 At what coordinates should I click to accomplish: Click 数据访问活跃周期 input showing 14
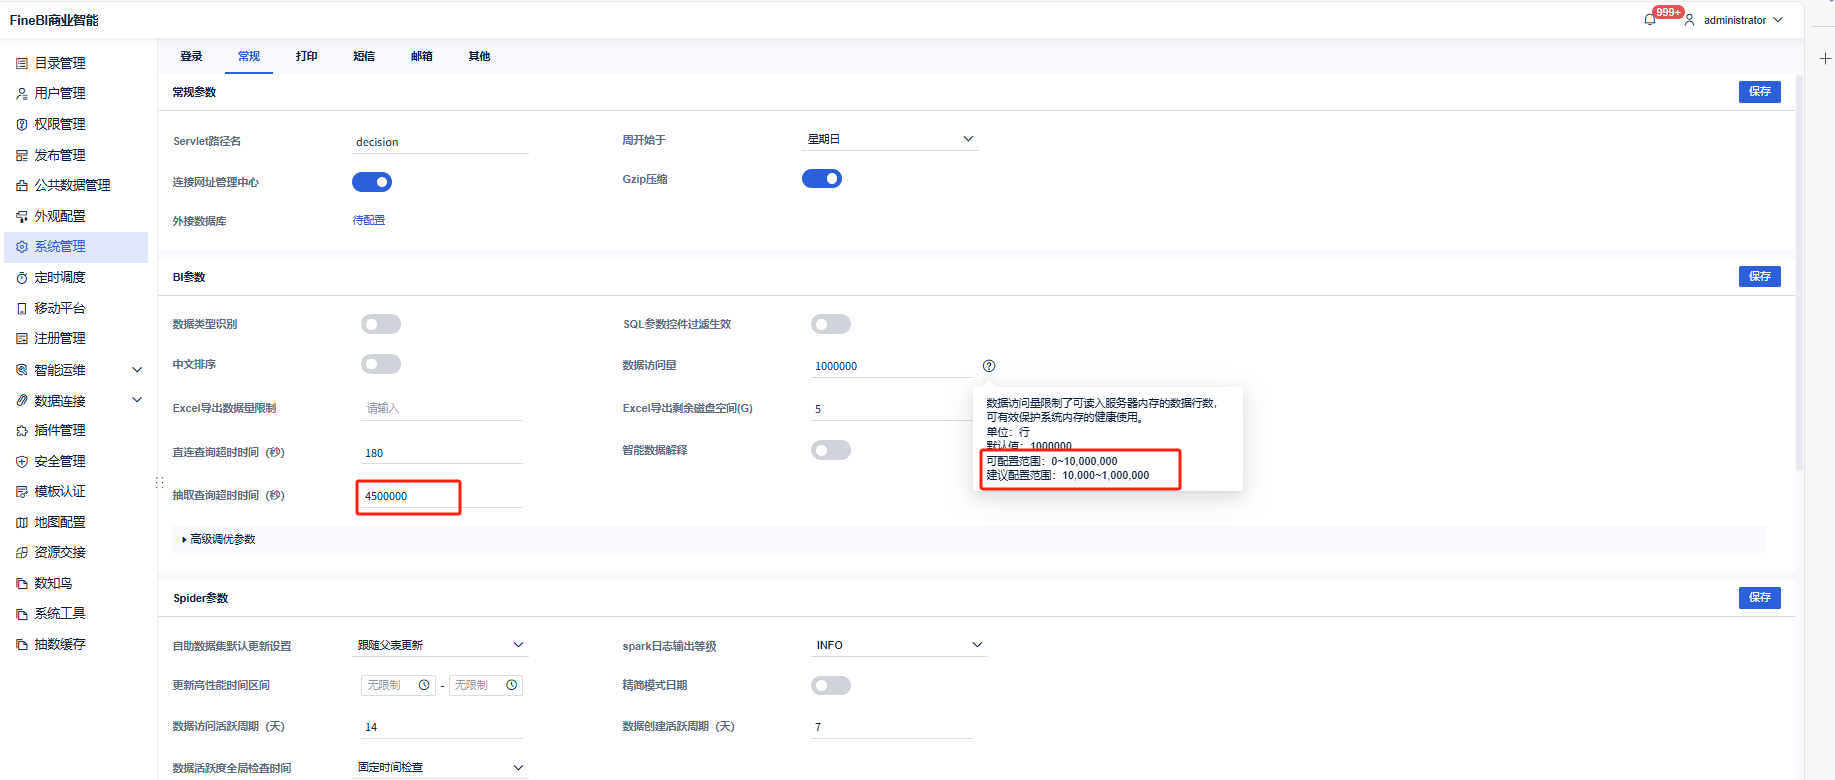tap(442, 727)
